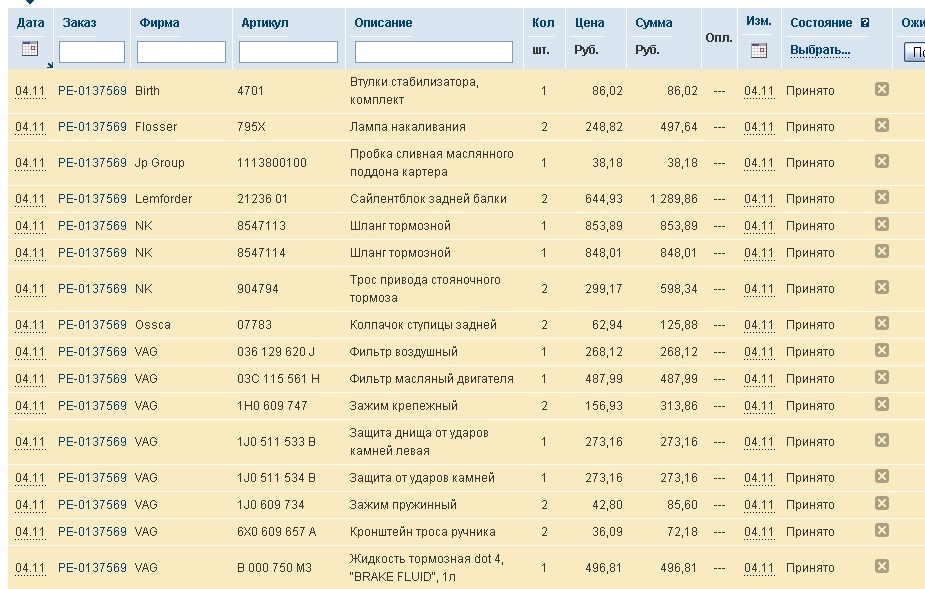This screenshot has width=925, height=589.
Task: Remove the Ossca 07783 row
Action: (882, 323)
